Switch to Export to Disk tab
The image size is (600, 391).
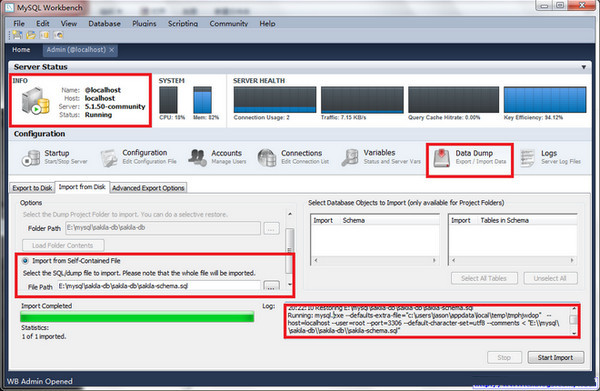click(x=32, y=188)
